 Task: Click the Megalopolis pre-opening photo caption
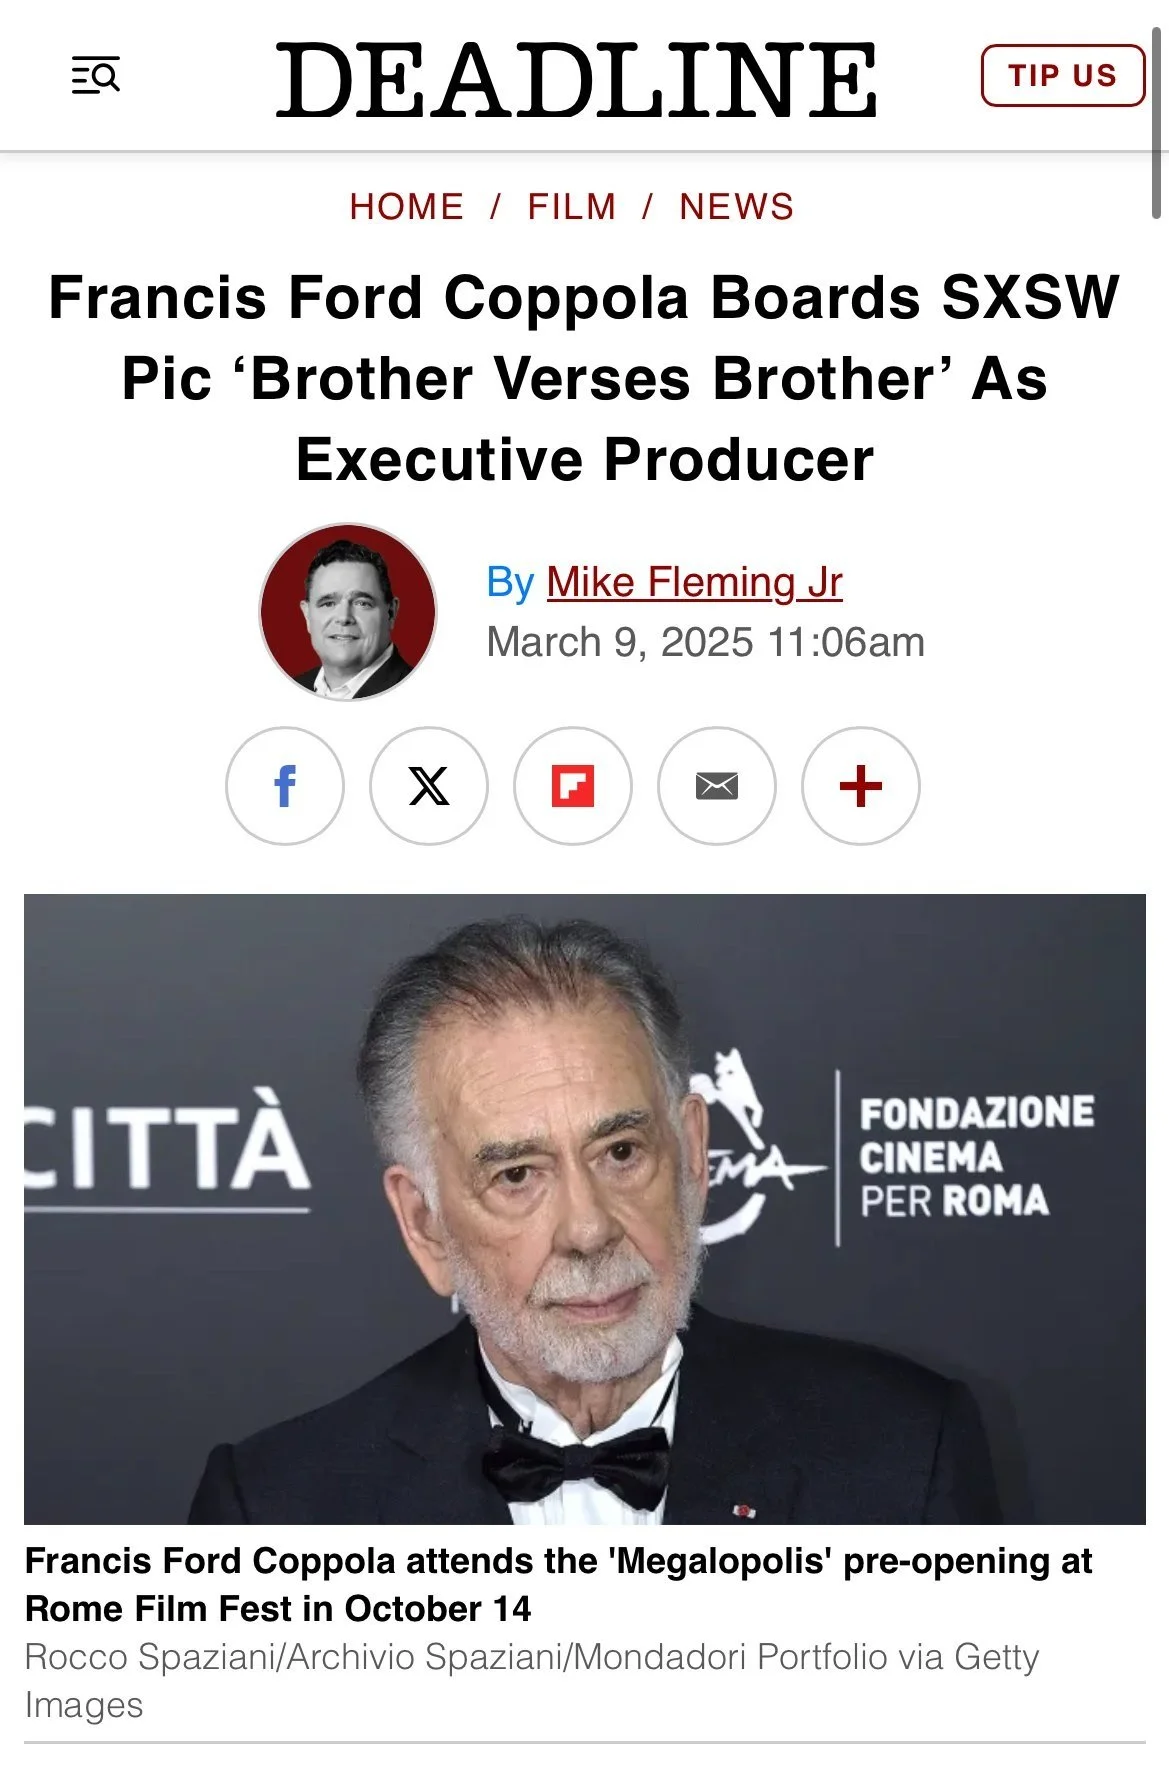pos(559,1585)
